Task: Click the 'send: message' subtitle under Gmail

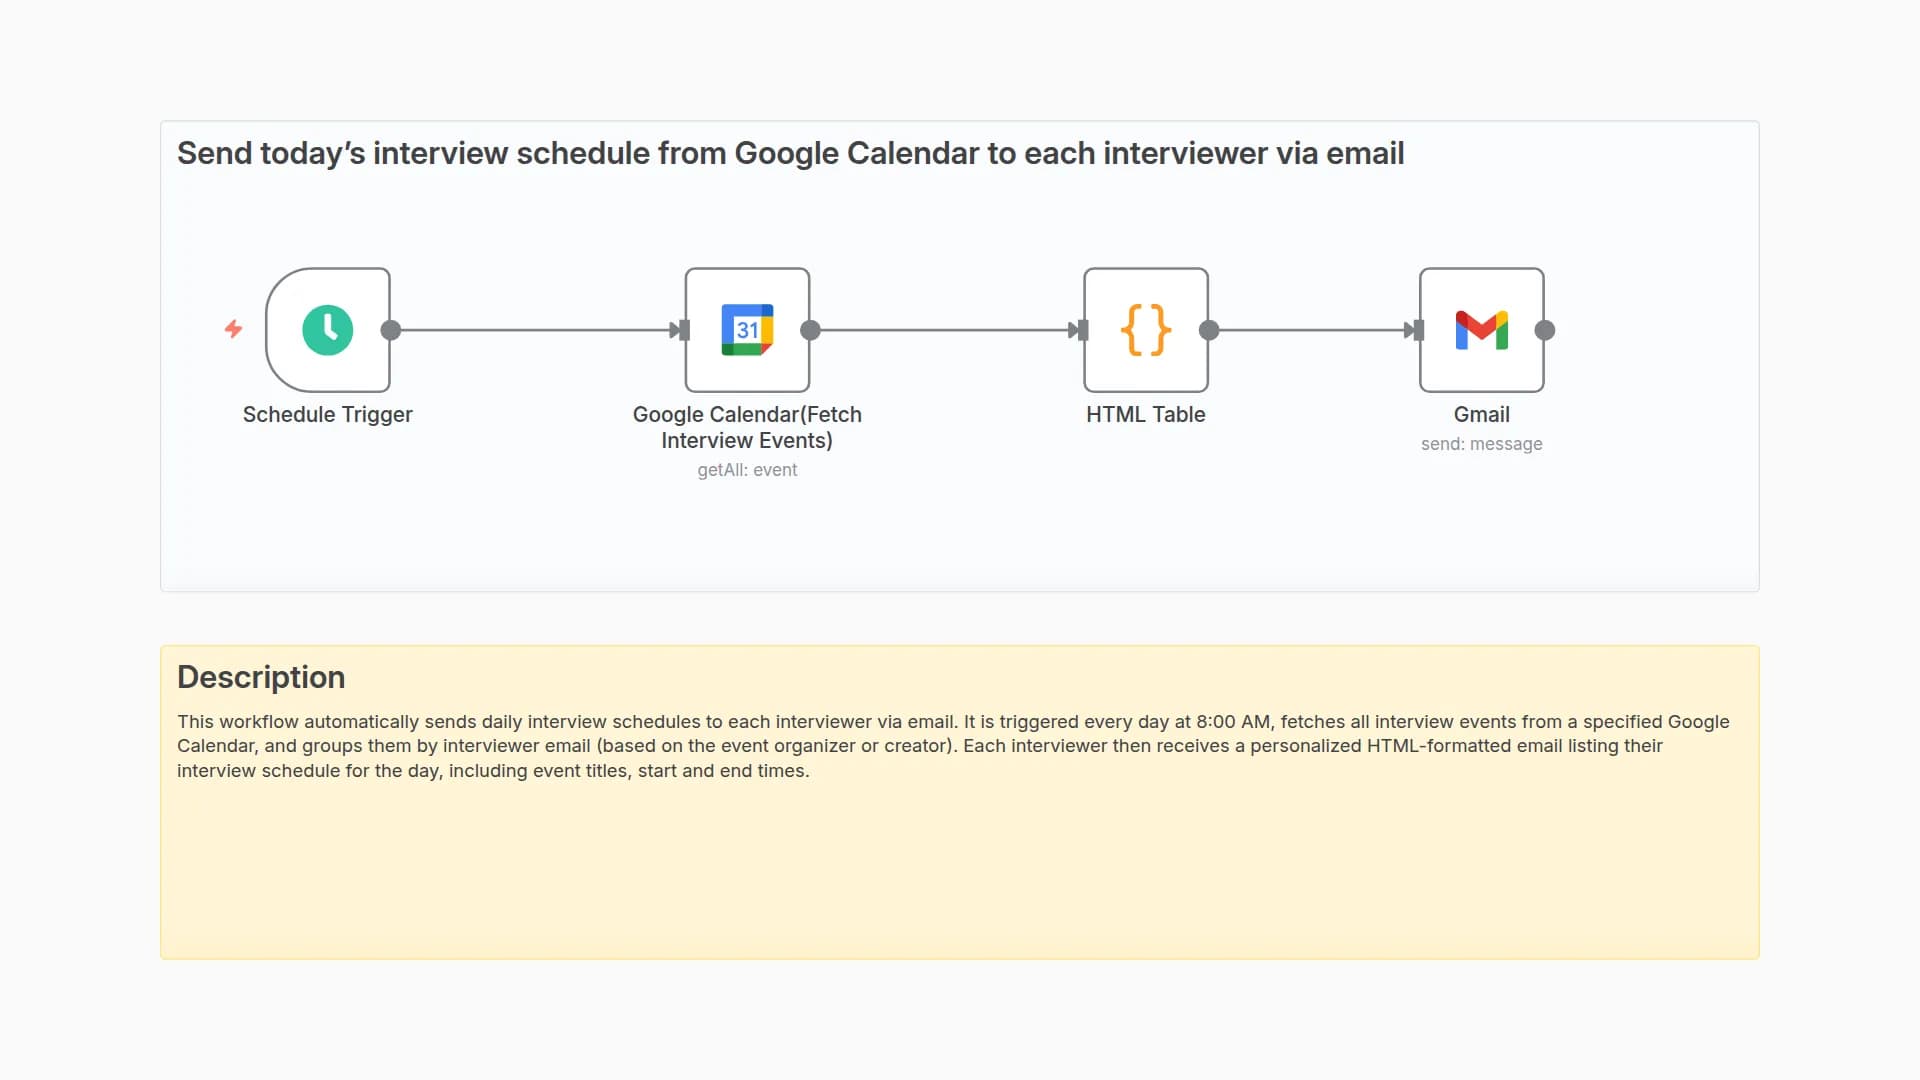Action: point(1481,444)
